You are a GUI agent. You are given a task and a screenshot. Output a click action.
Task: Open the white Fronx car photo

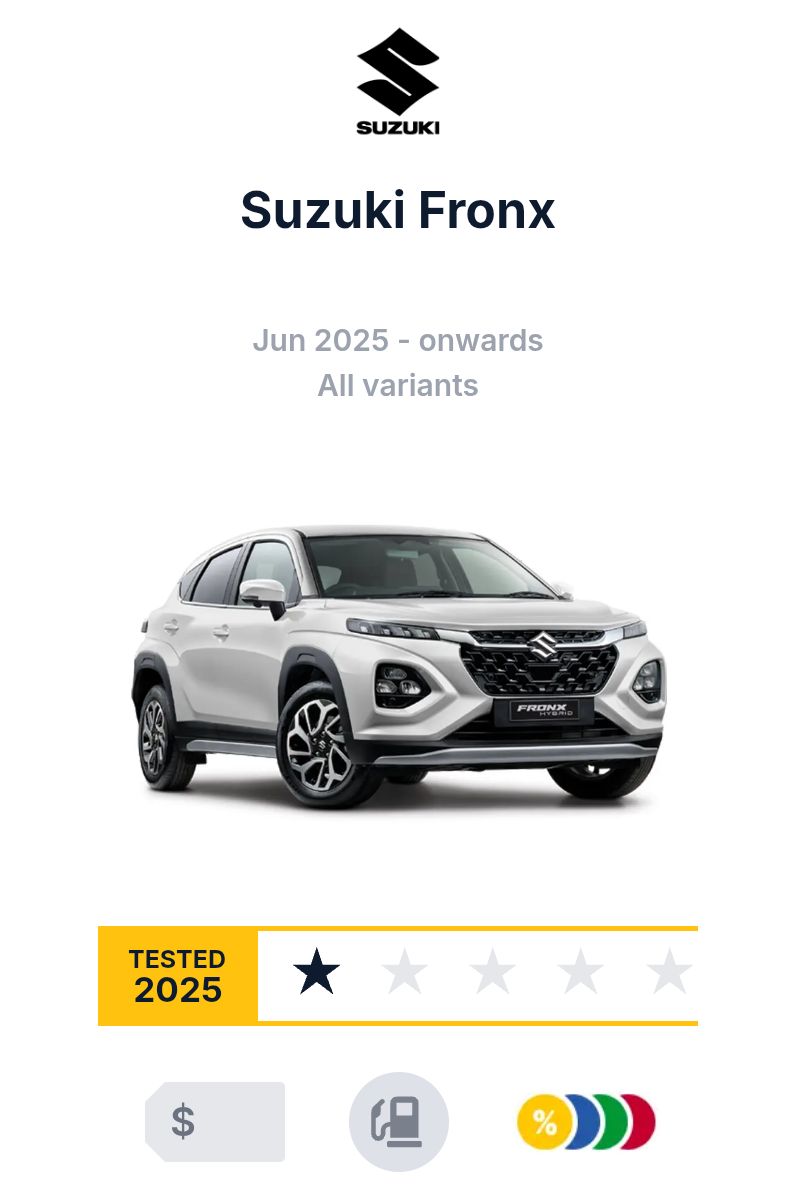(x=399, y=668)
